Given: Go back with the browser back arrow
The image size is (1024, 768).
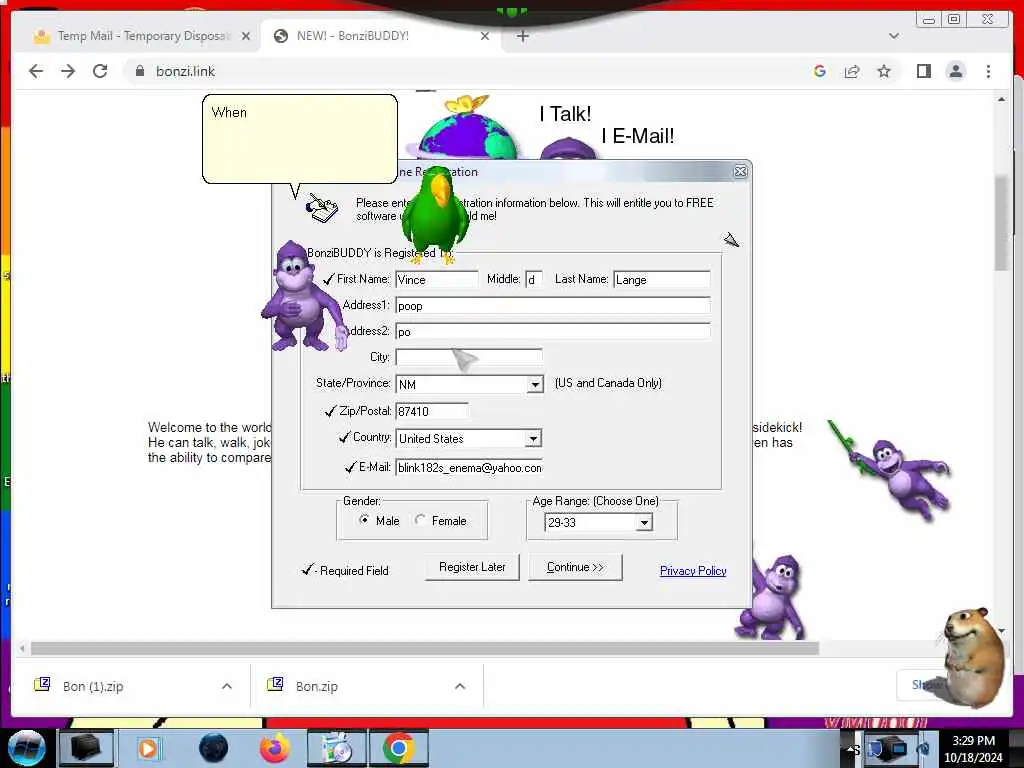Looking at the screenshot, I should (36, 71).
